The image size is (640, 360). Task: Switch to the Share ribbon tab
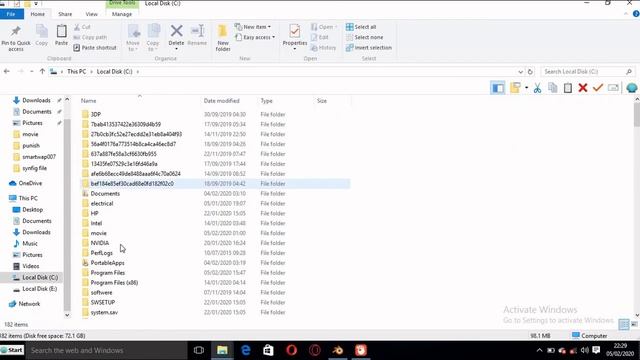click(65, 14)
